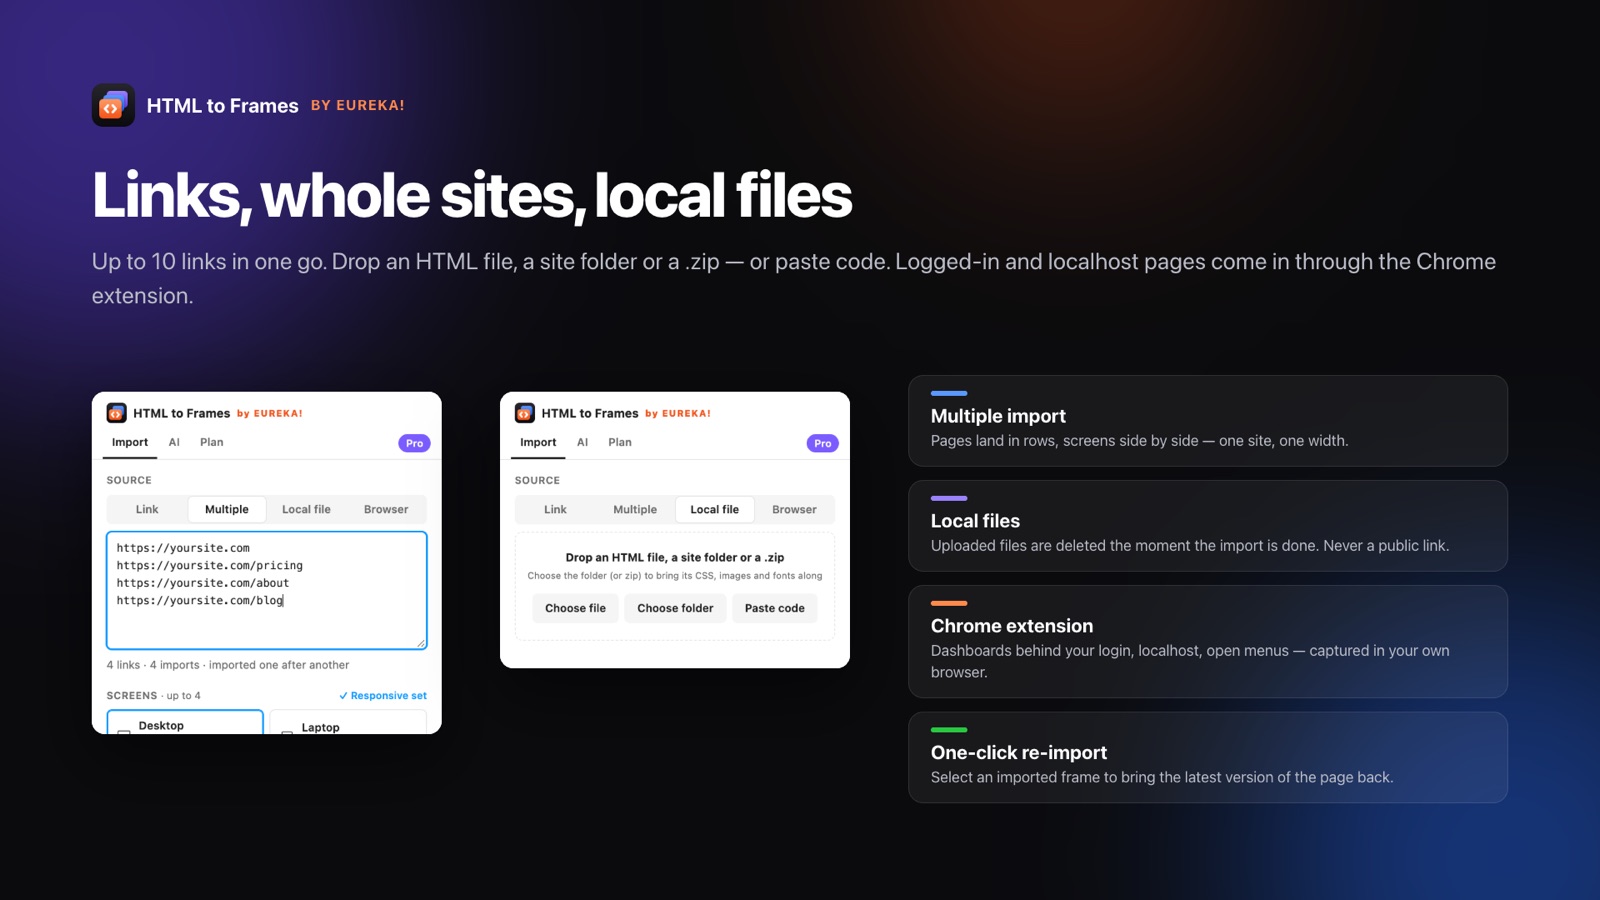The width and height of the screenshot is (1600, 900).
Task: Click inside the multi-link URL textarea
Action: pos(267,590)
